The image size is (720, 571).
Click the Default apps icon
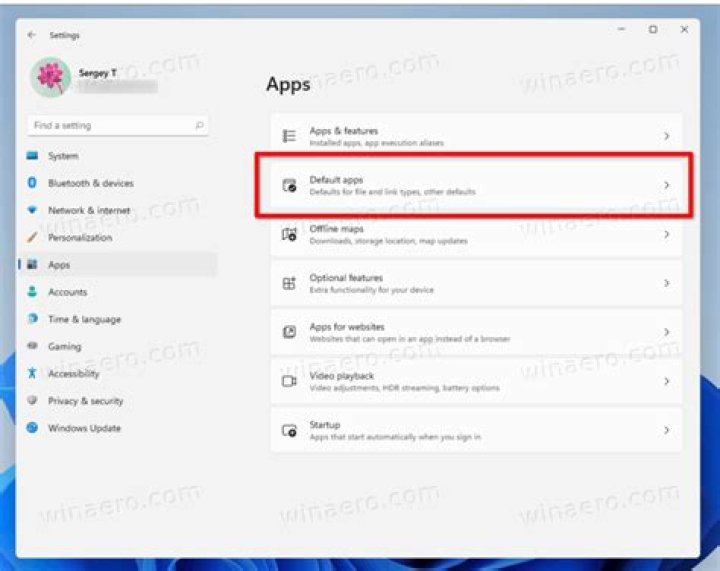tap(289, 185)
